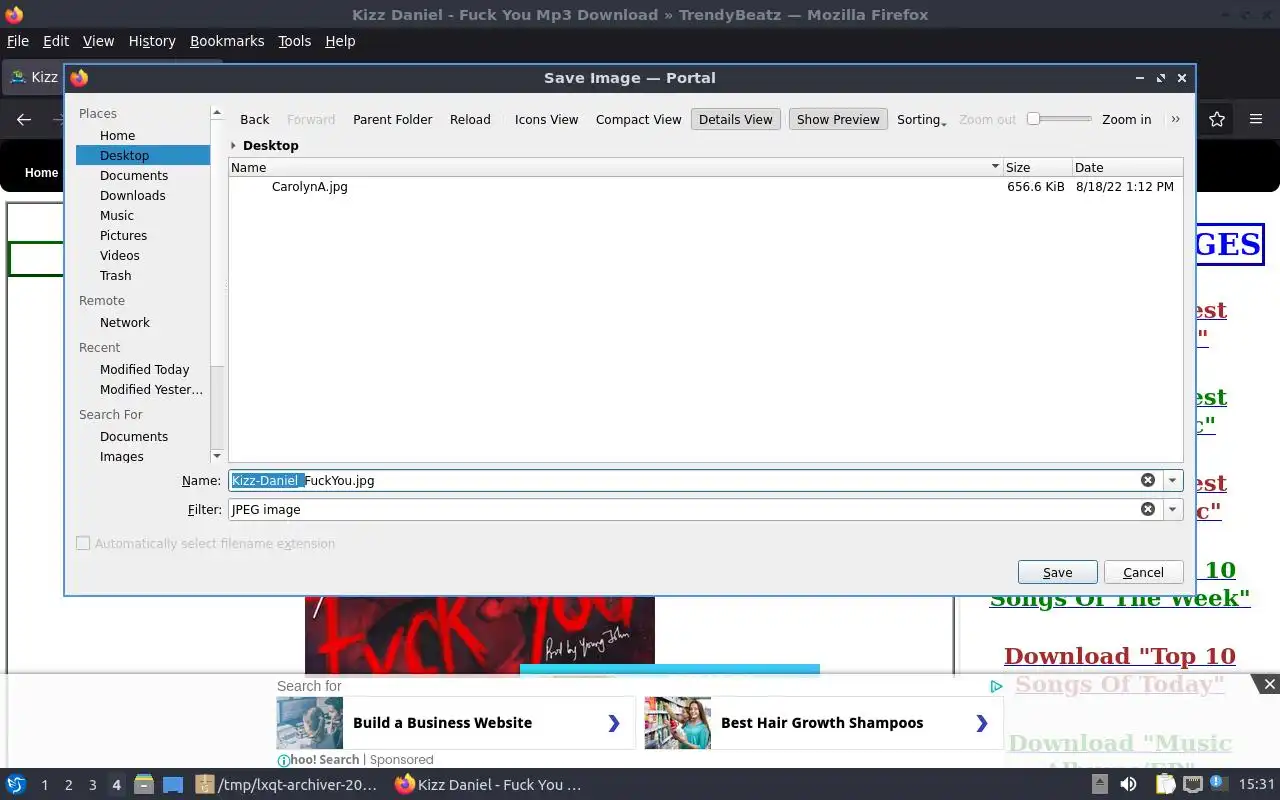Open Firefox hamburger application menu

click(1256, 119)
